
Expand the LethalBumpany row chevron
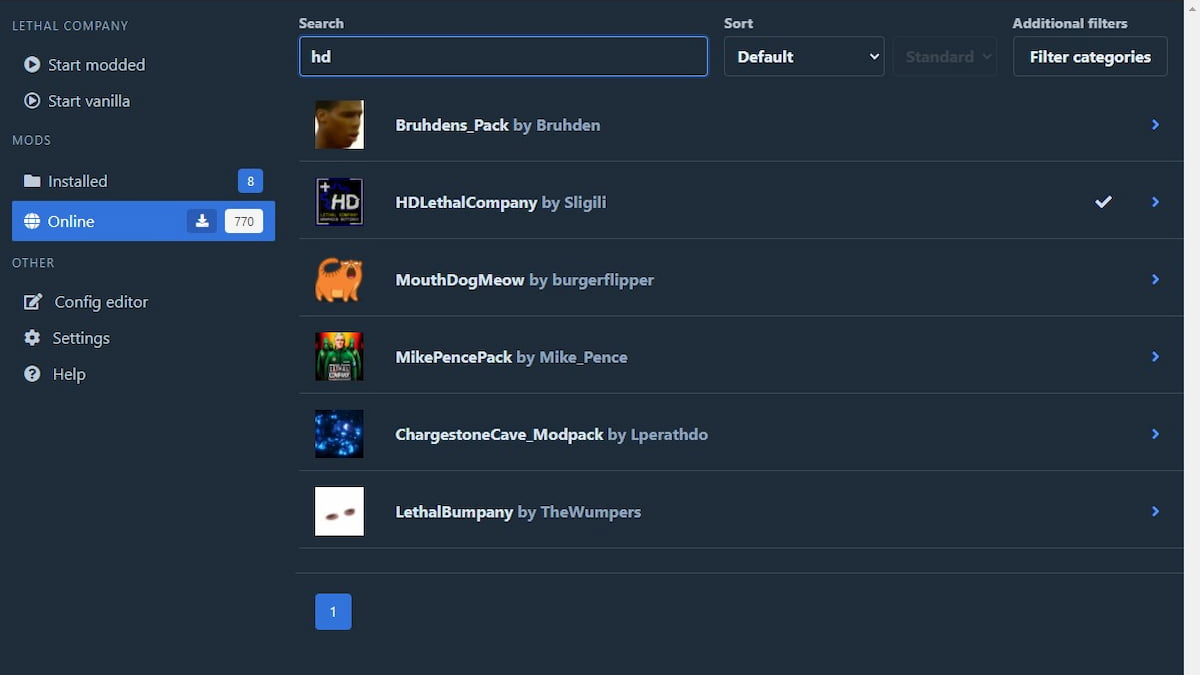[x=1155, y=512]
